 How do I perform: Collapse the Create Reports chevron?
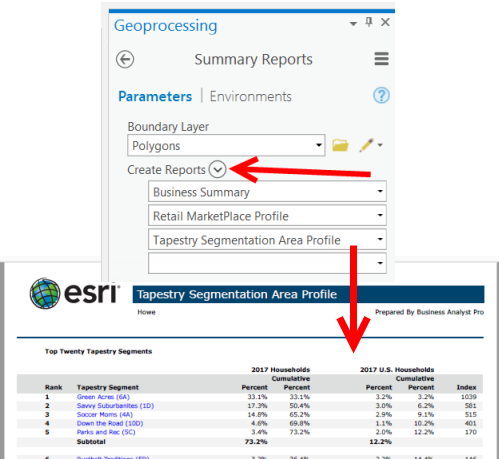pyautogui.click(x=218, y=169)
